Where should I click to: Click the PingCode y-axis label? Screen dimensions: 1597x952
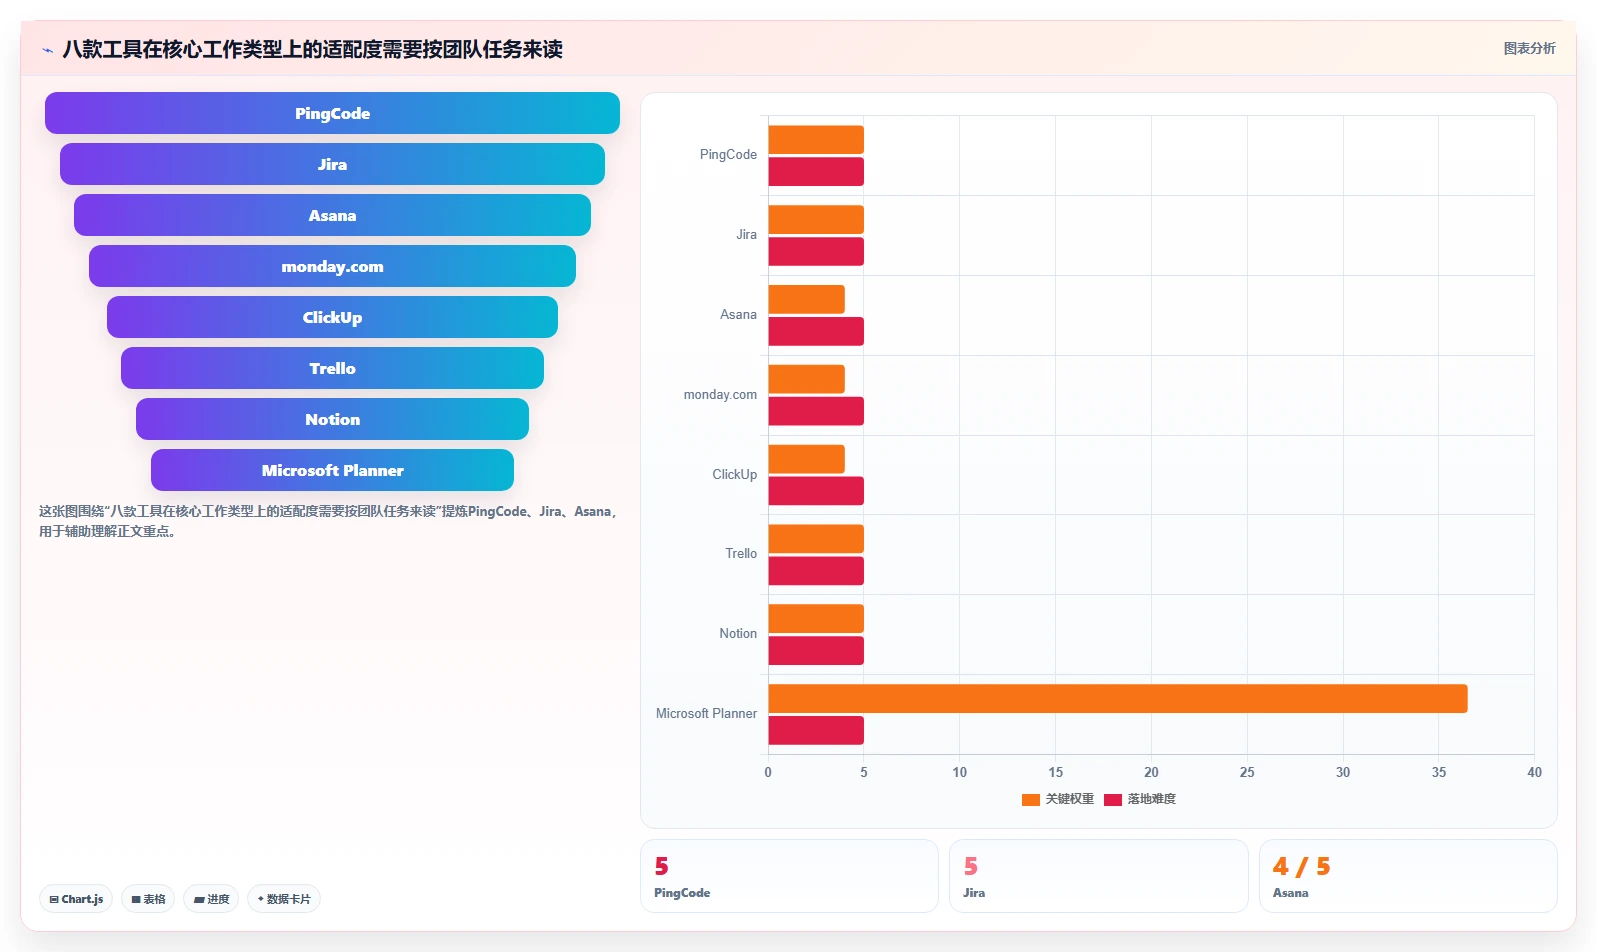coord(728,155)
